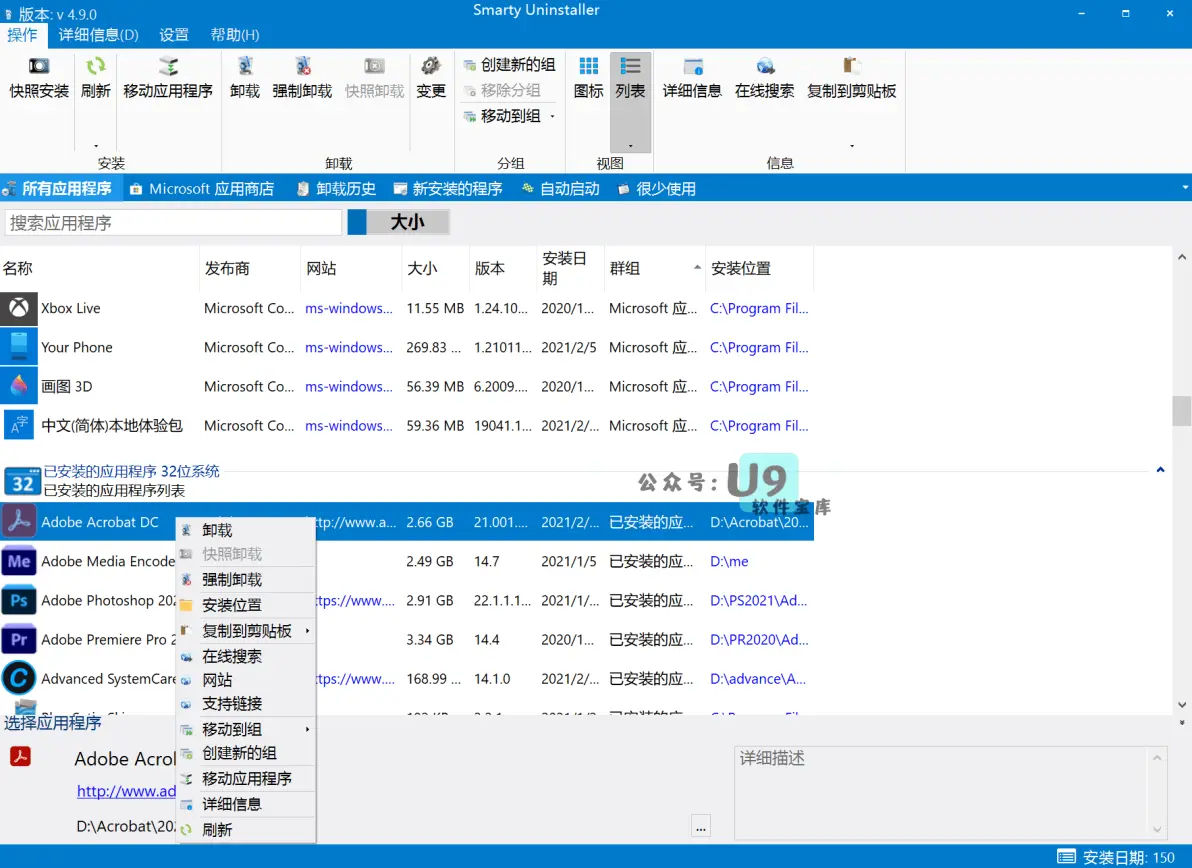1192x868 pixels.
Task: Click the Adobe Photoshop Ps icon
Action: pos(19,600)
